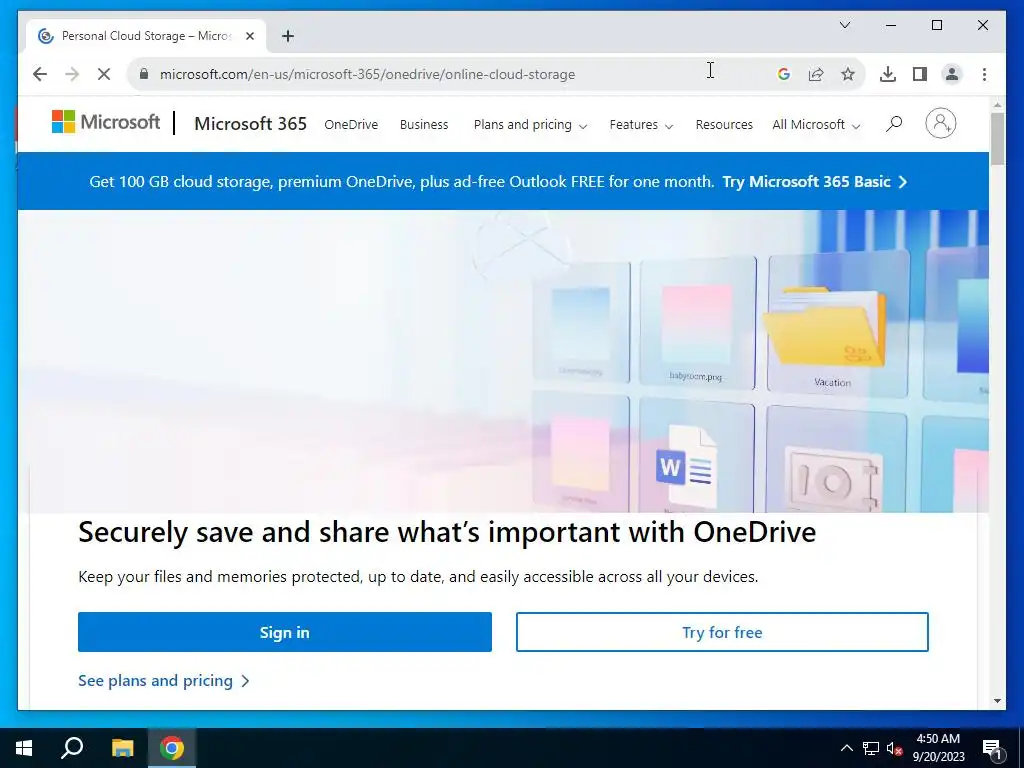The image size is (1024, 768).
Task: Expand Plans and pricing menu
Action: (530, 125)
